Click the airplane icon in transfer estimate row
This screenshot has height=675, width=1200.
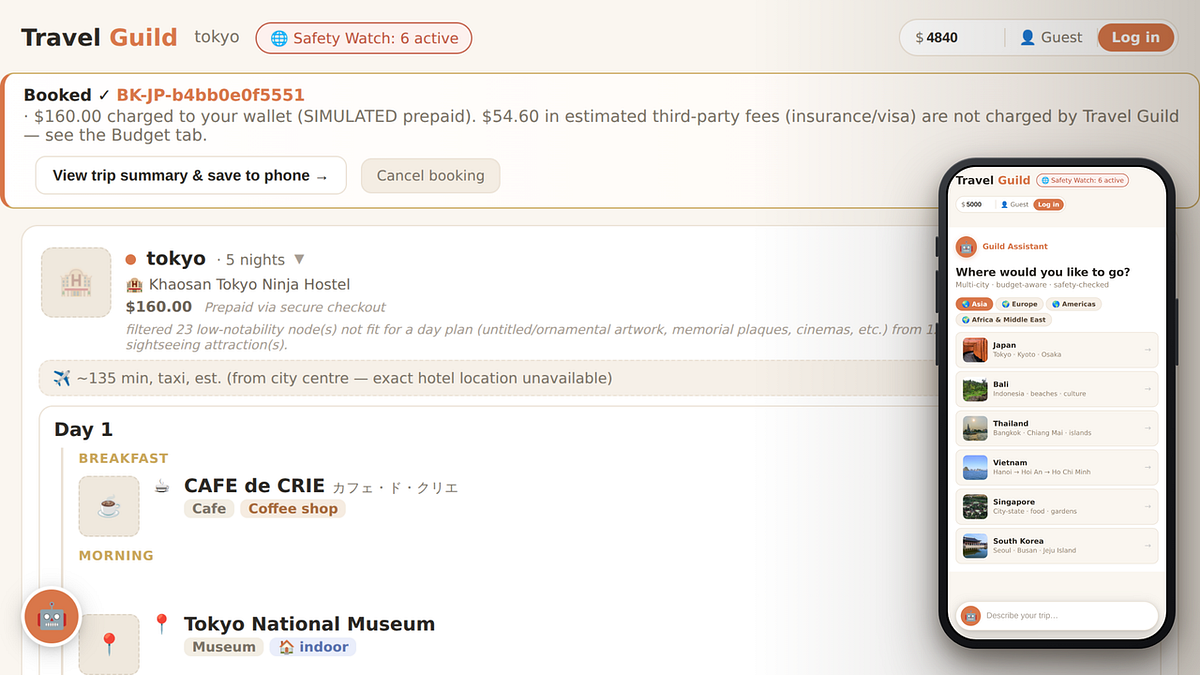pos(61,378)
